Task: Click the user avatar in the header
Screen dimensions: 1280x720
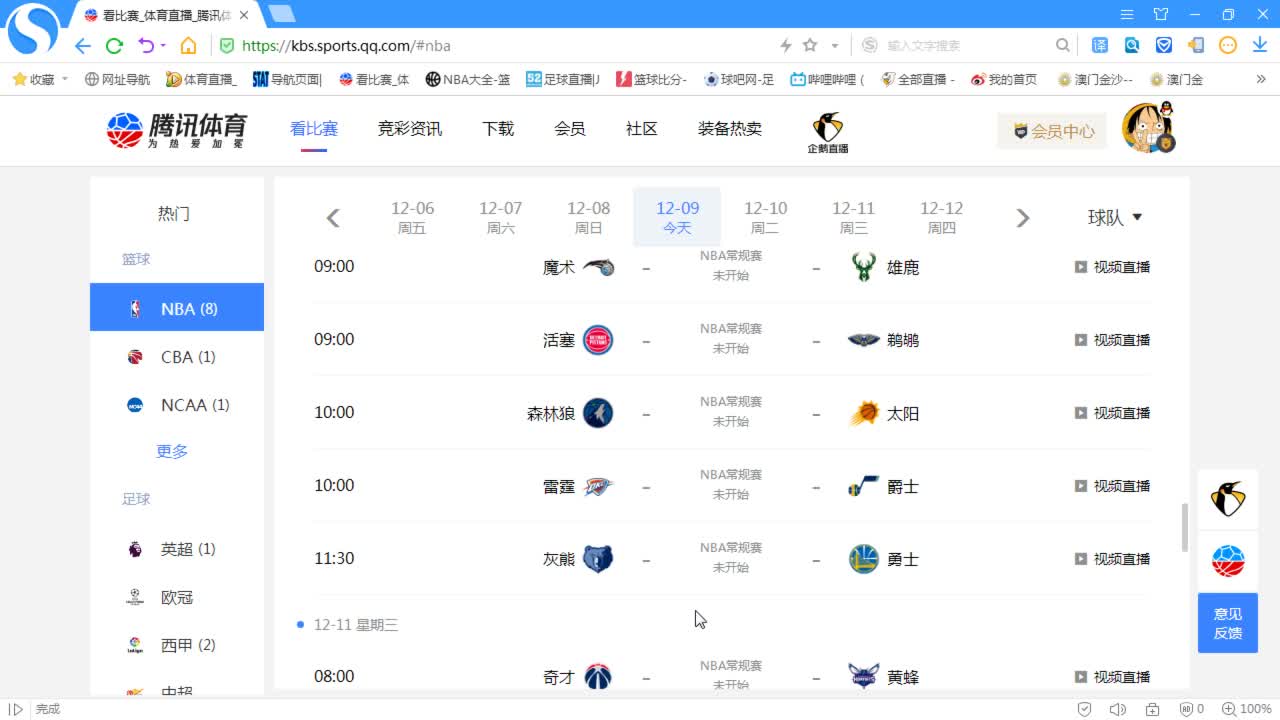Action: coord(1148,129)
